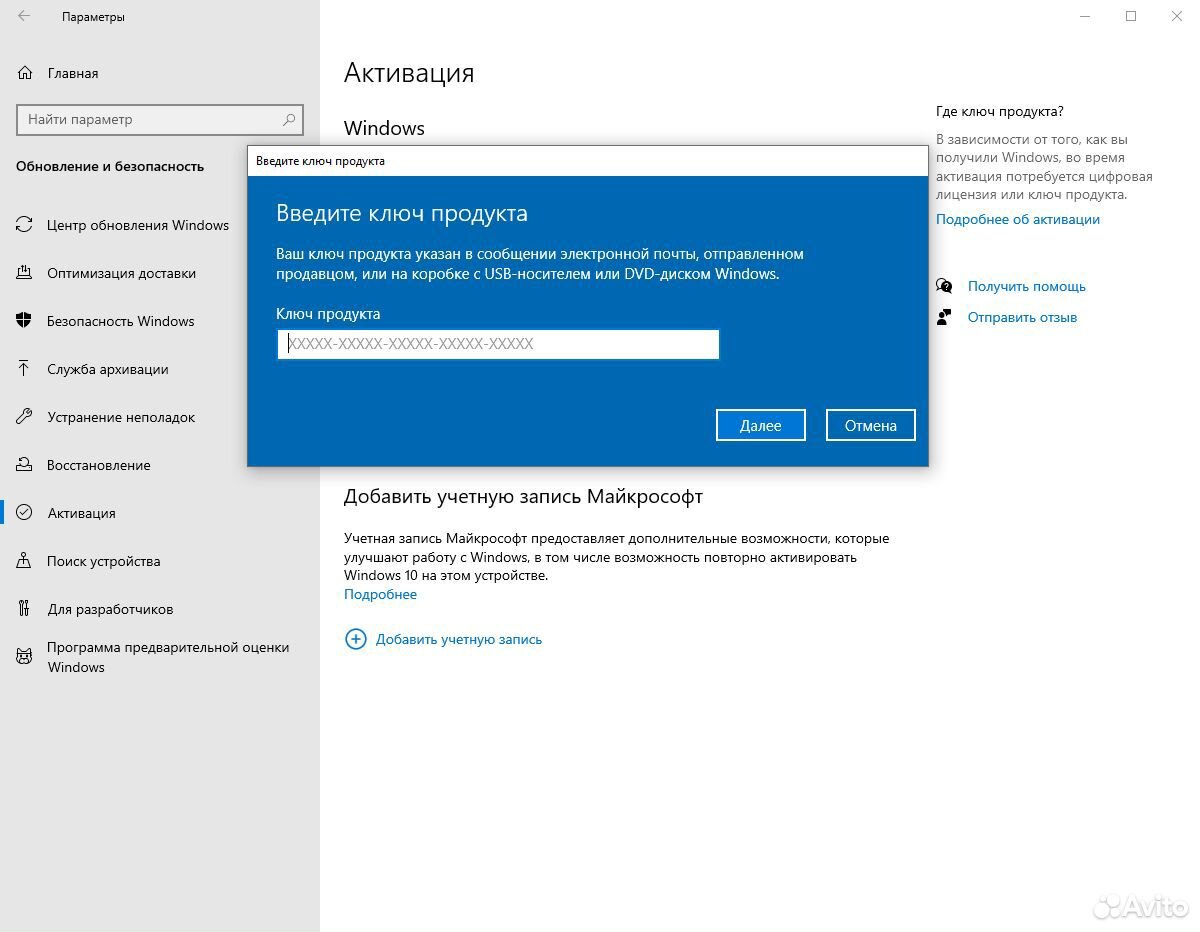Click the search magnifier in Найти параметр

pyautogui.click(x=289, y=119)
